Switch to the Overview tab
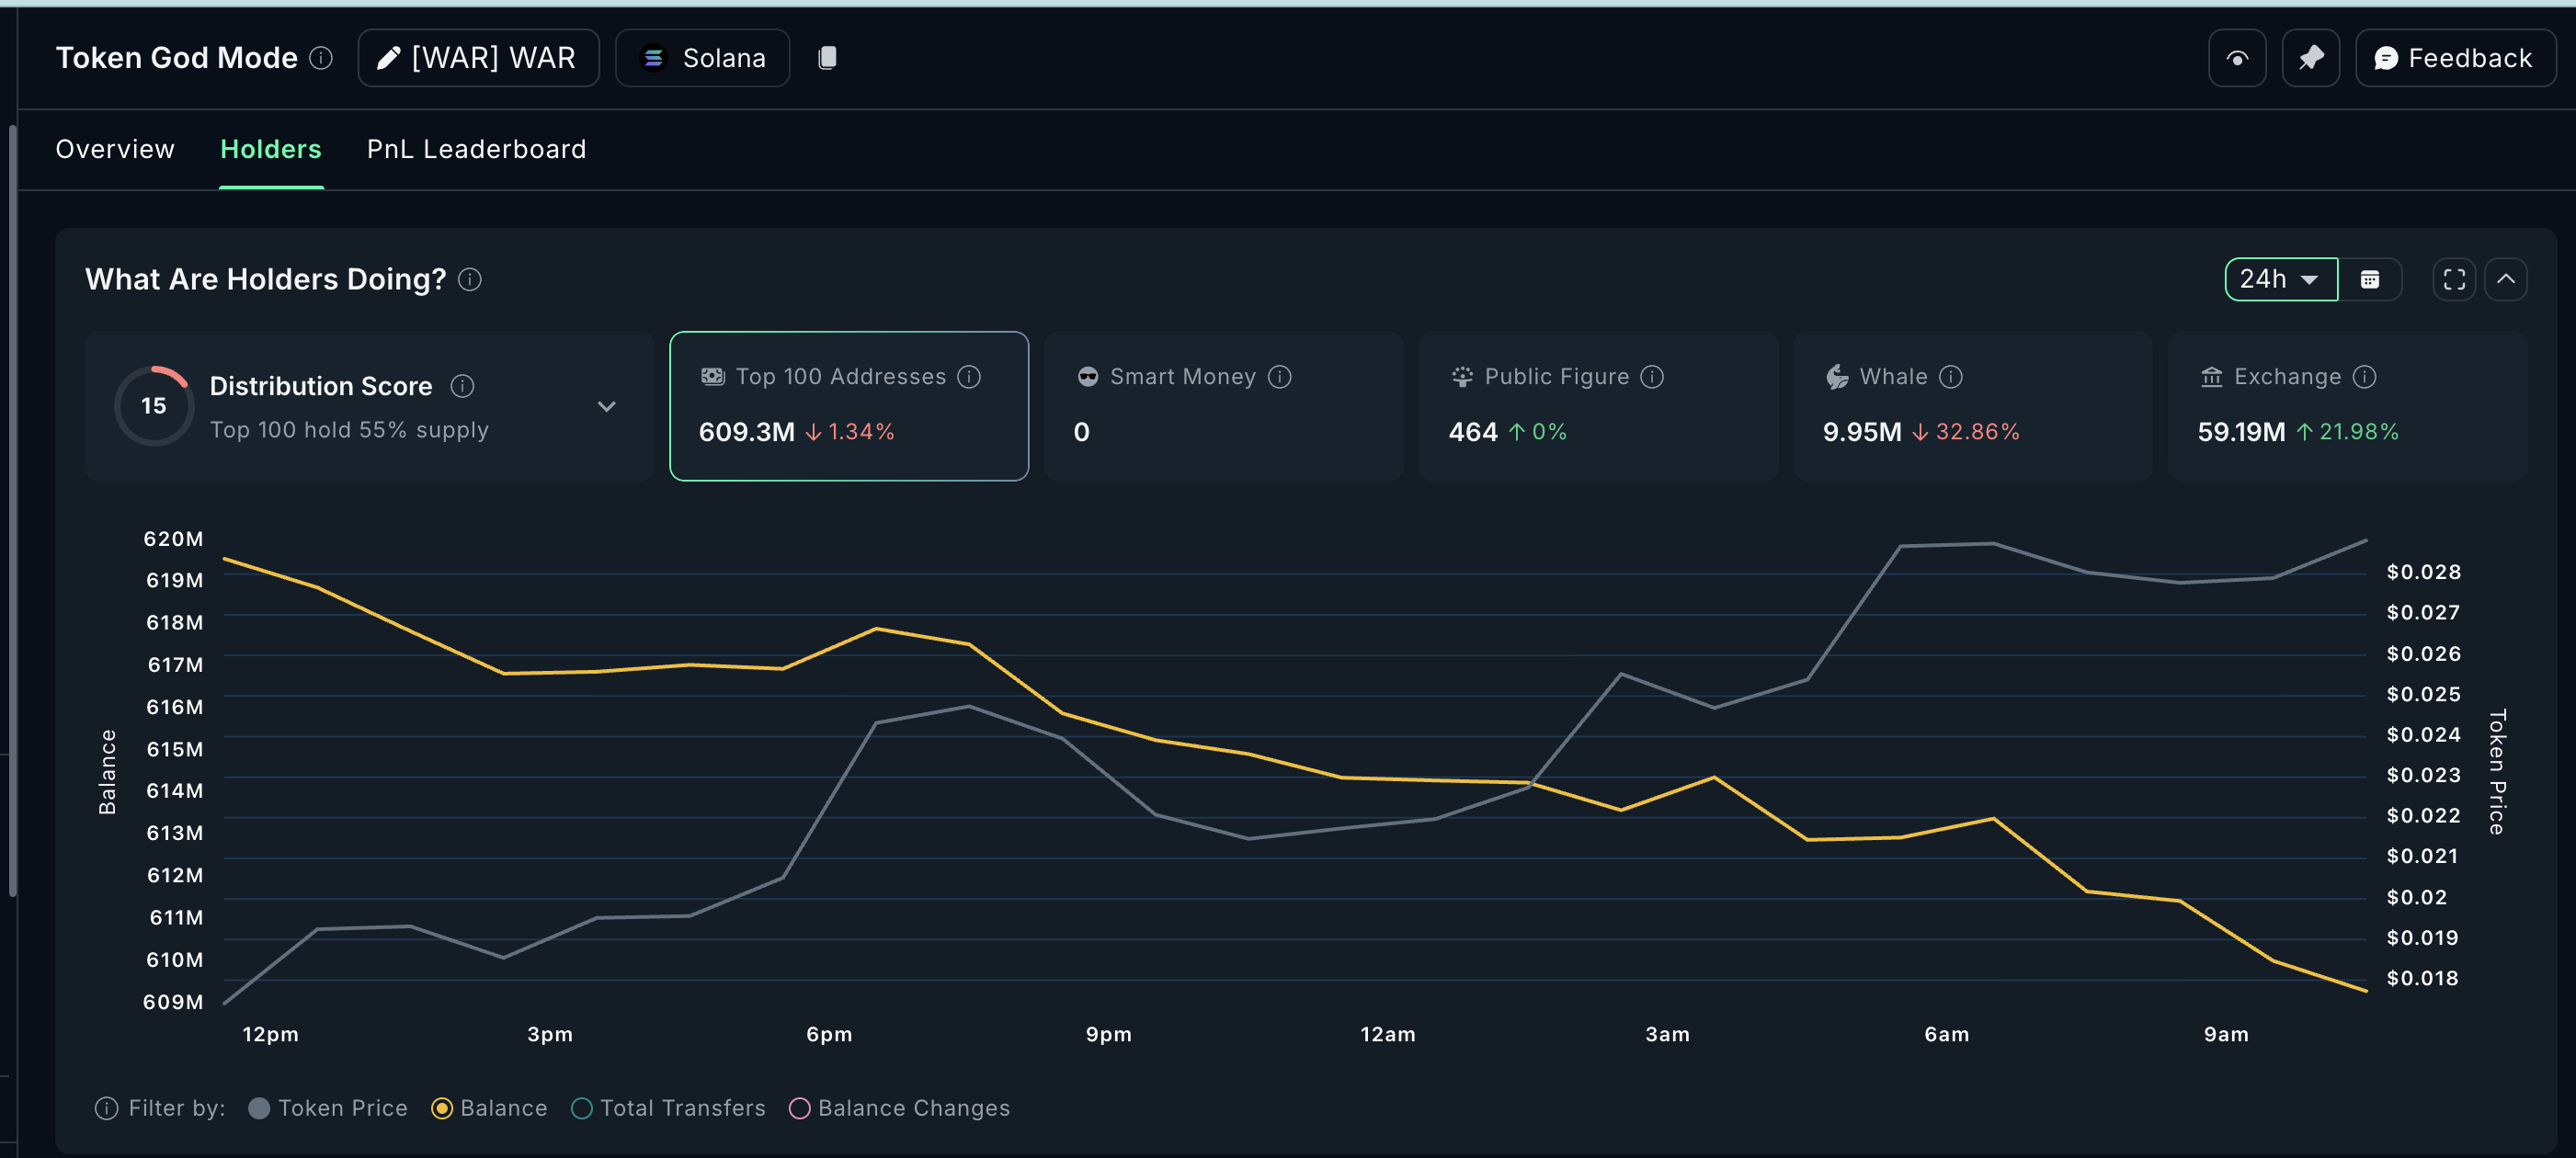Image resolution: width=2576 pixels, height=1158 pixels. click(x=115, y=149)
